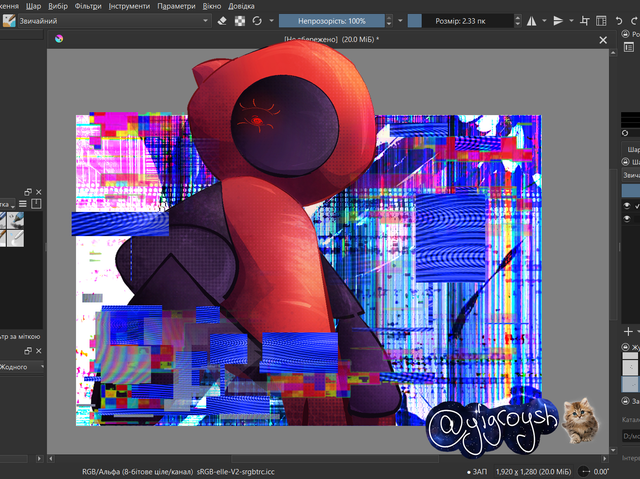Click the brush presets storage resources icon
This screenshot has width=640, height=479.
pyautogui.click(x=36, y=204)
